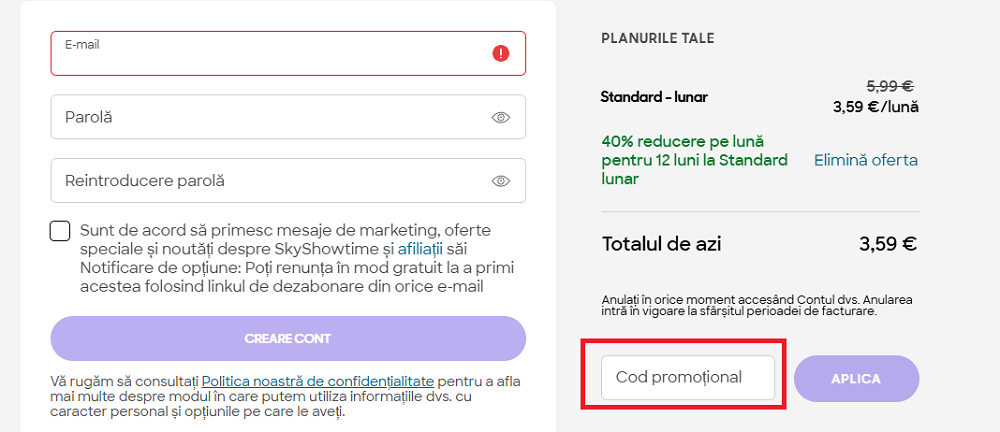Toggle visibility for Reintroducere parolă field

501,181
